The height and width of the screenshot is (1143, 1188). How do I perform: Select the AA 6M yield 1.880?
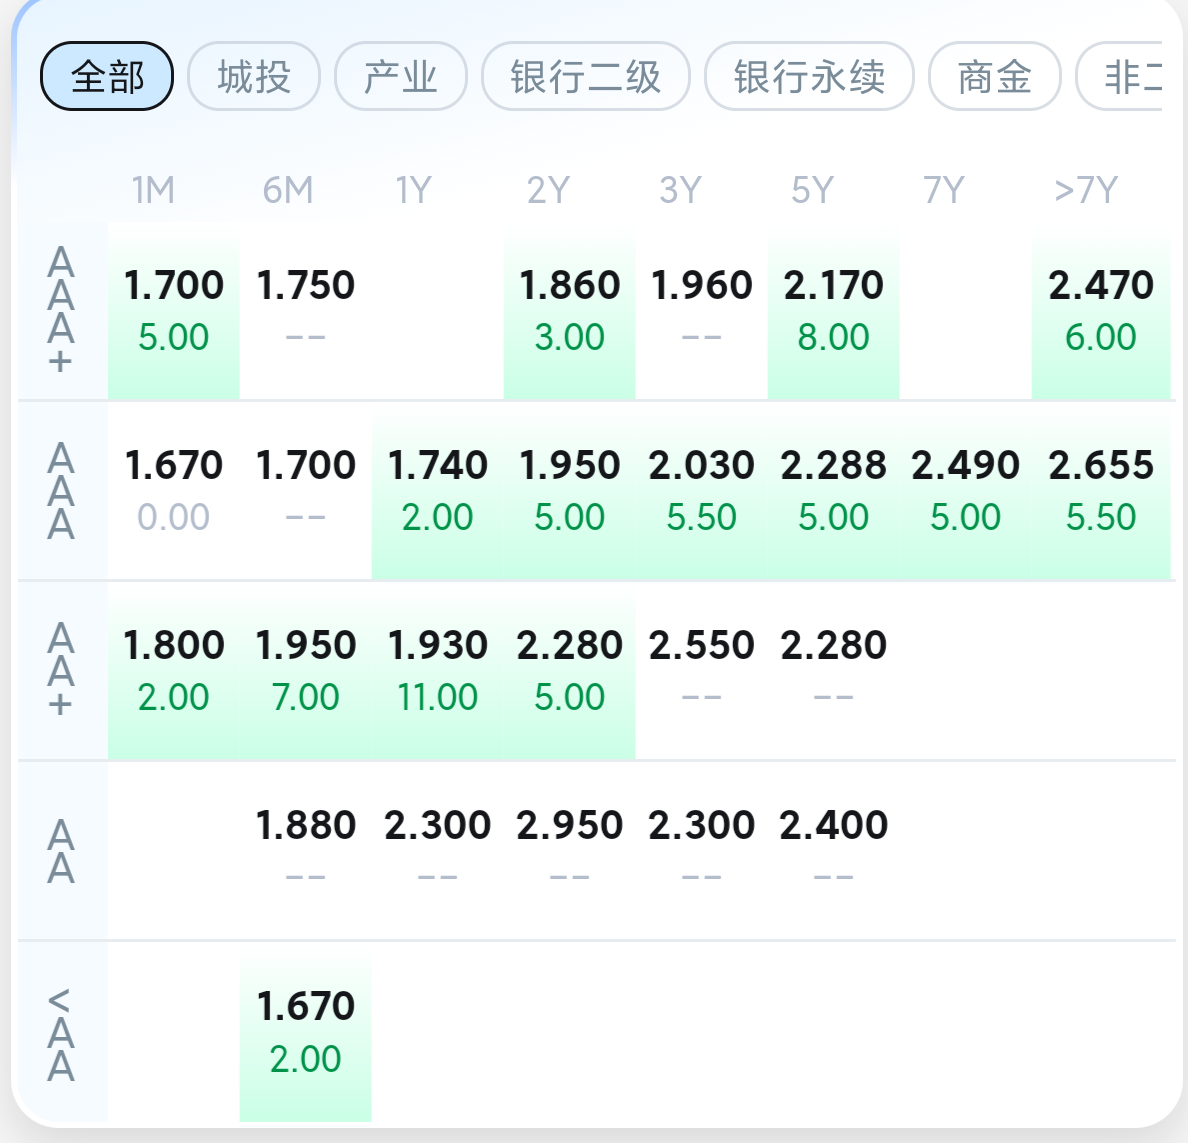(x=305, y=850)
